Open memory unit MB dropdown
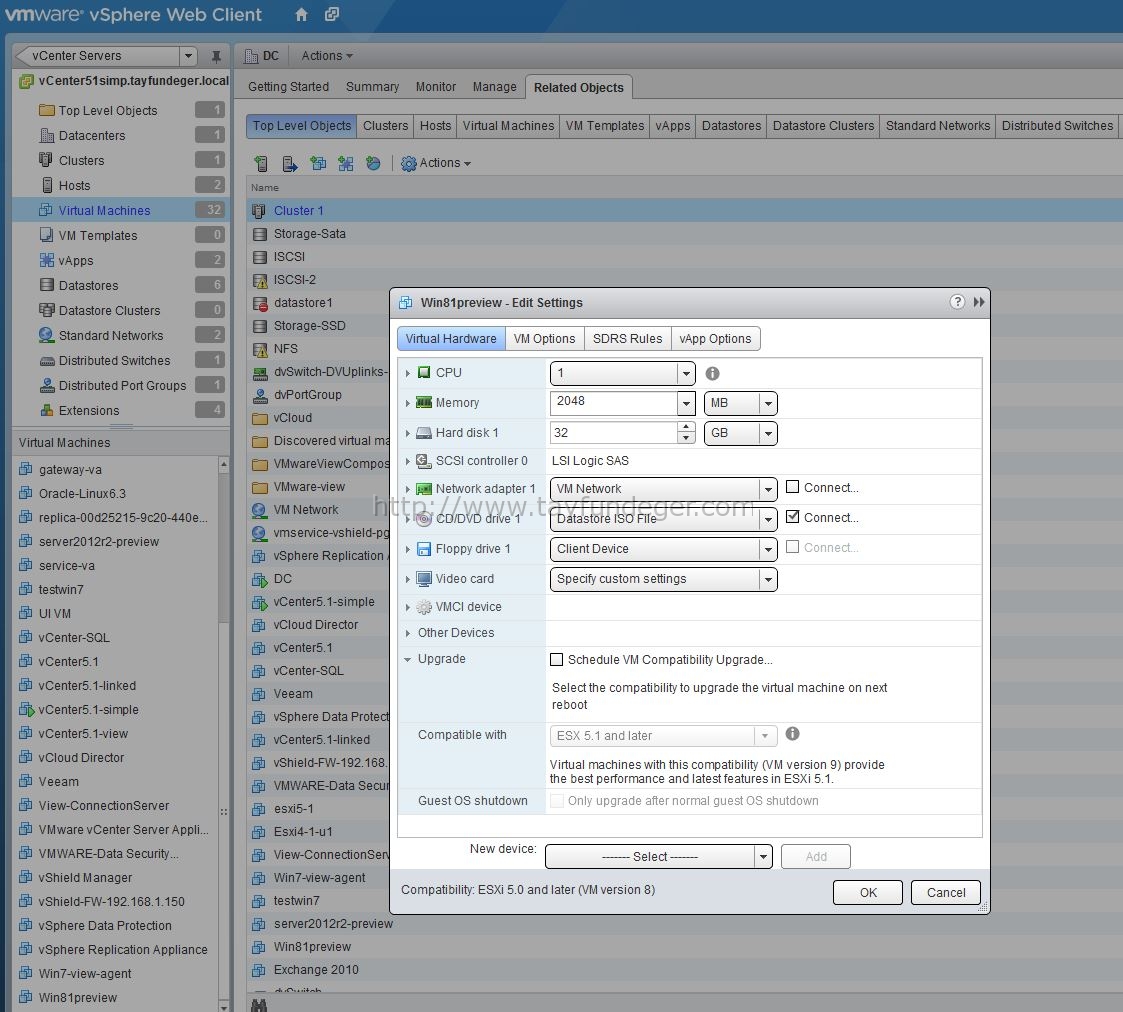Image resolution: width=1123 pixels, height=1012 pixels. 768,403
